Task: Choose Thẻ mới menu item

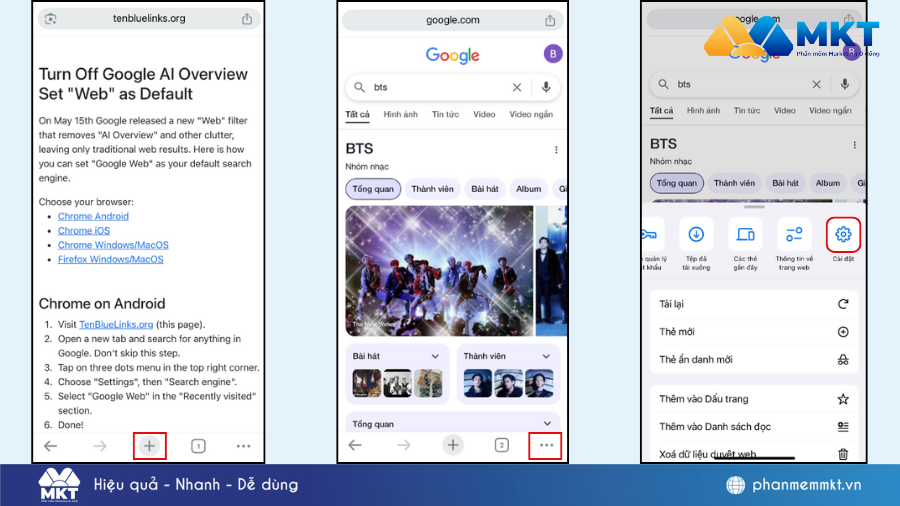Action: click(x=754, y=332)
